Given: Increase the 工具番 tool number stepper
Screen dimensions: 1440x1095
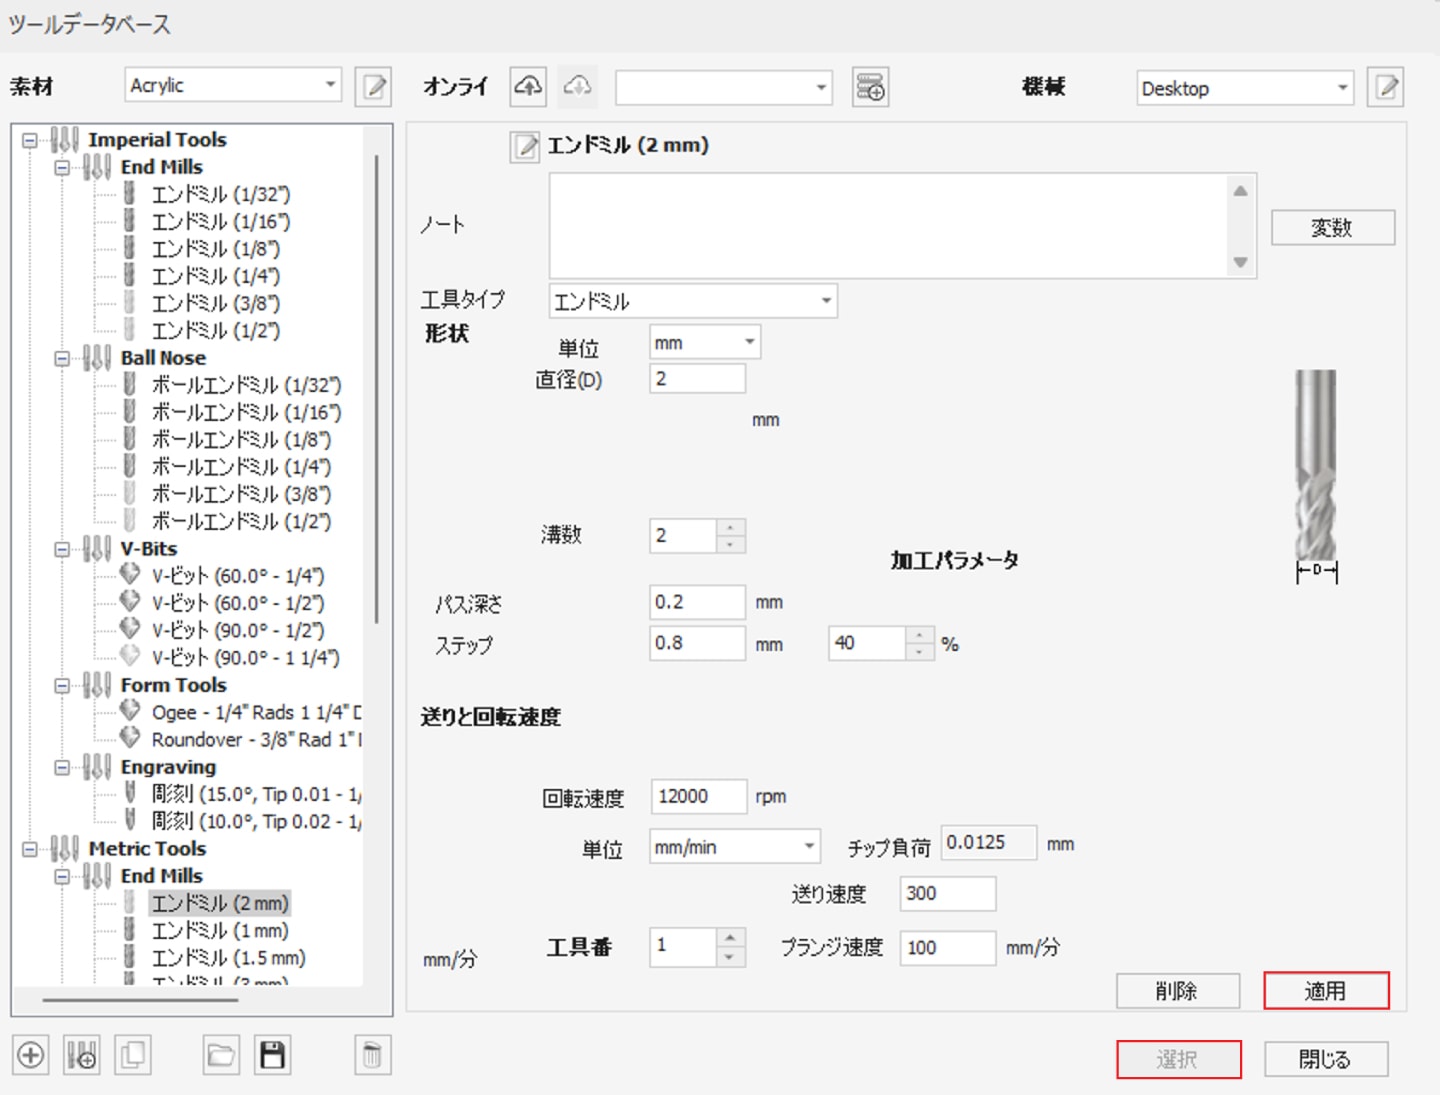Looking at the screenshot, I should [x=731, y=937].
